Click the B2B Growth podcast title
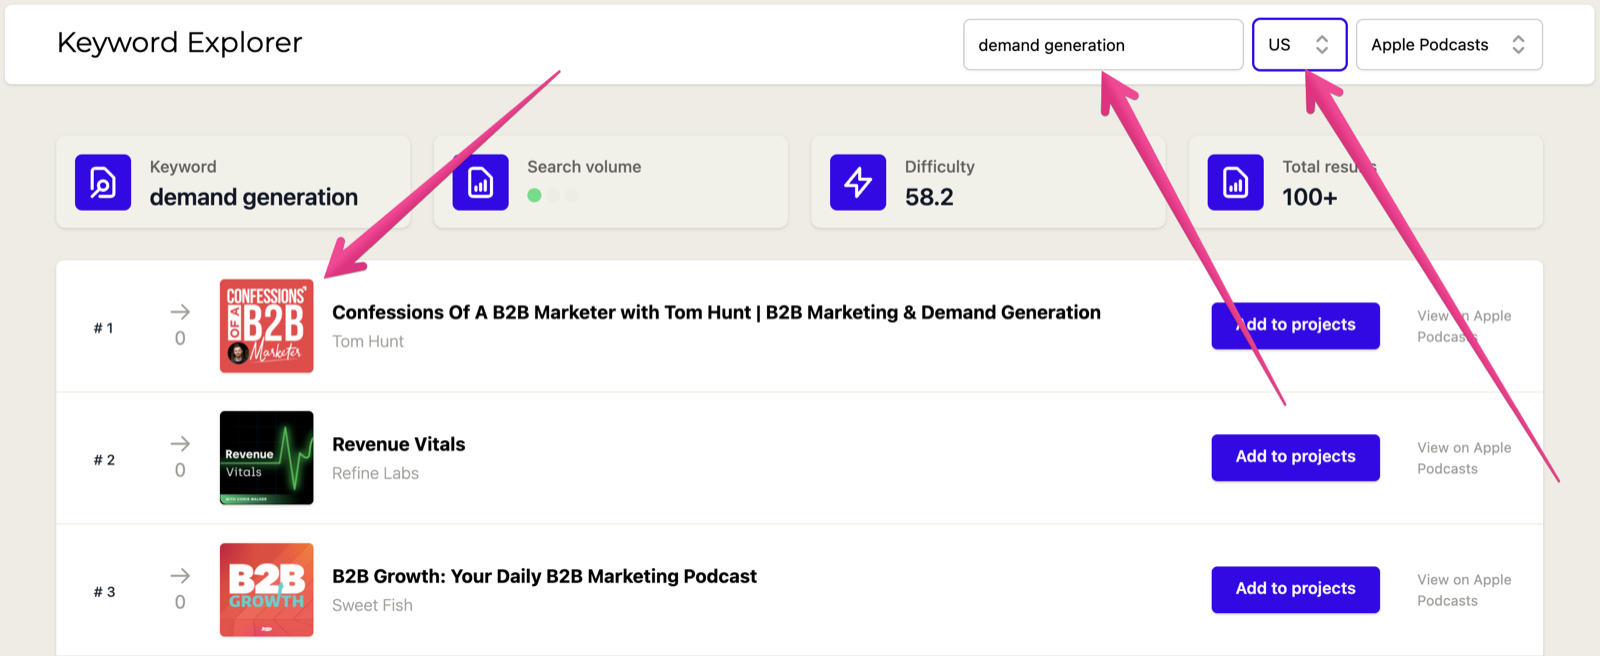 [x=544, y=576]
